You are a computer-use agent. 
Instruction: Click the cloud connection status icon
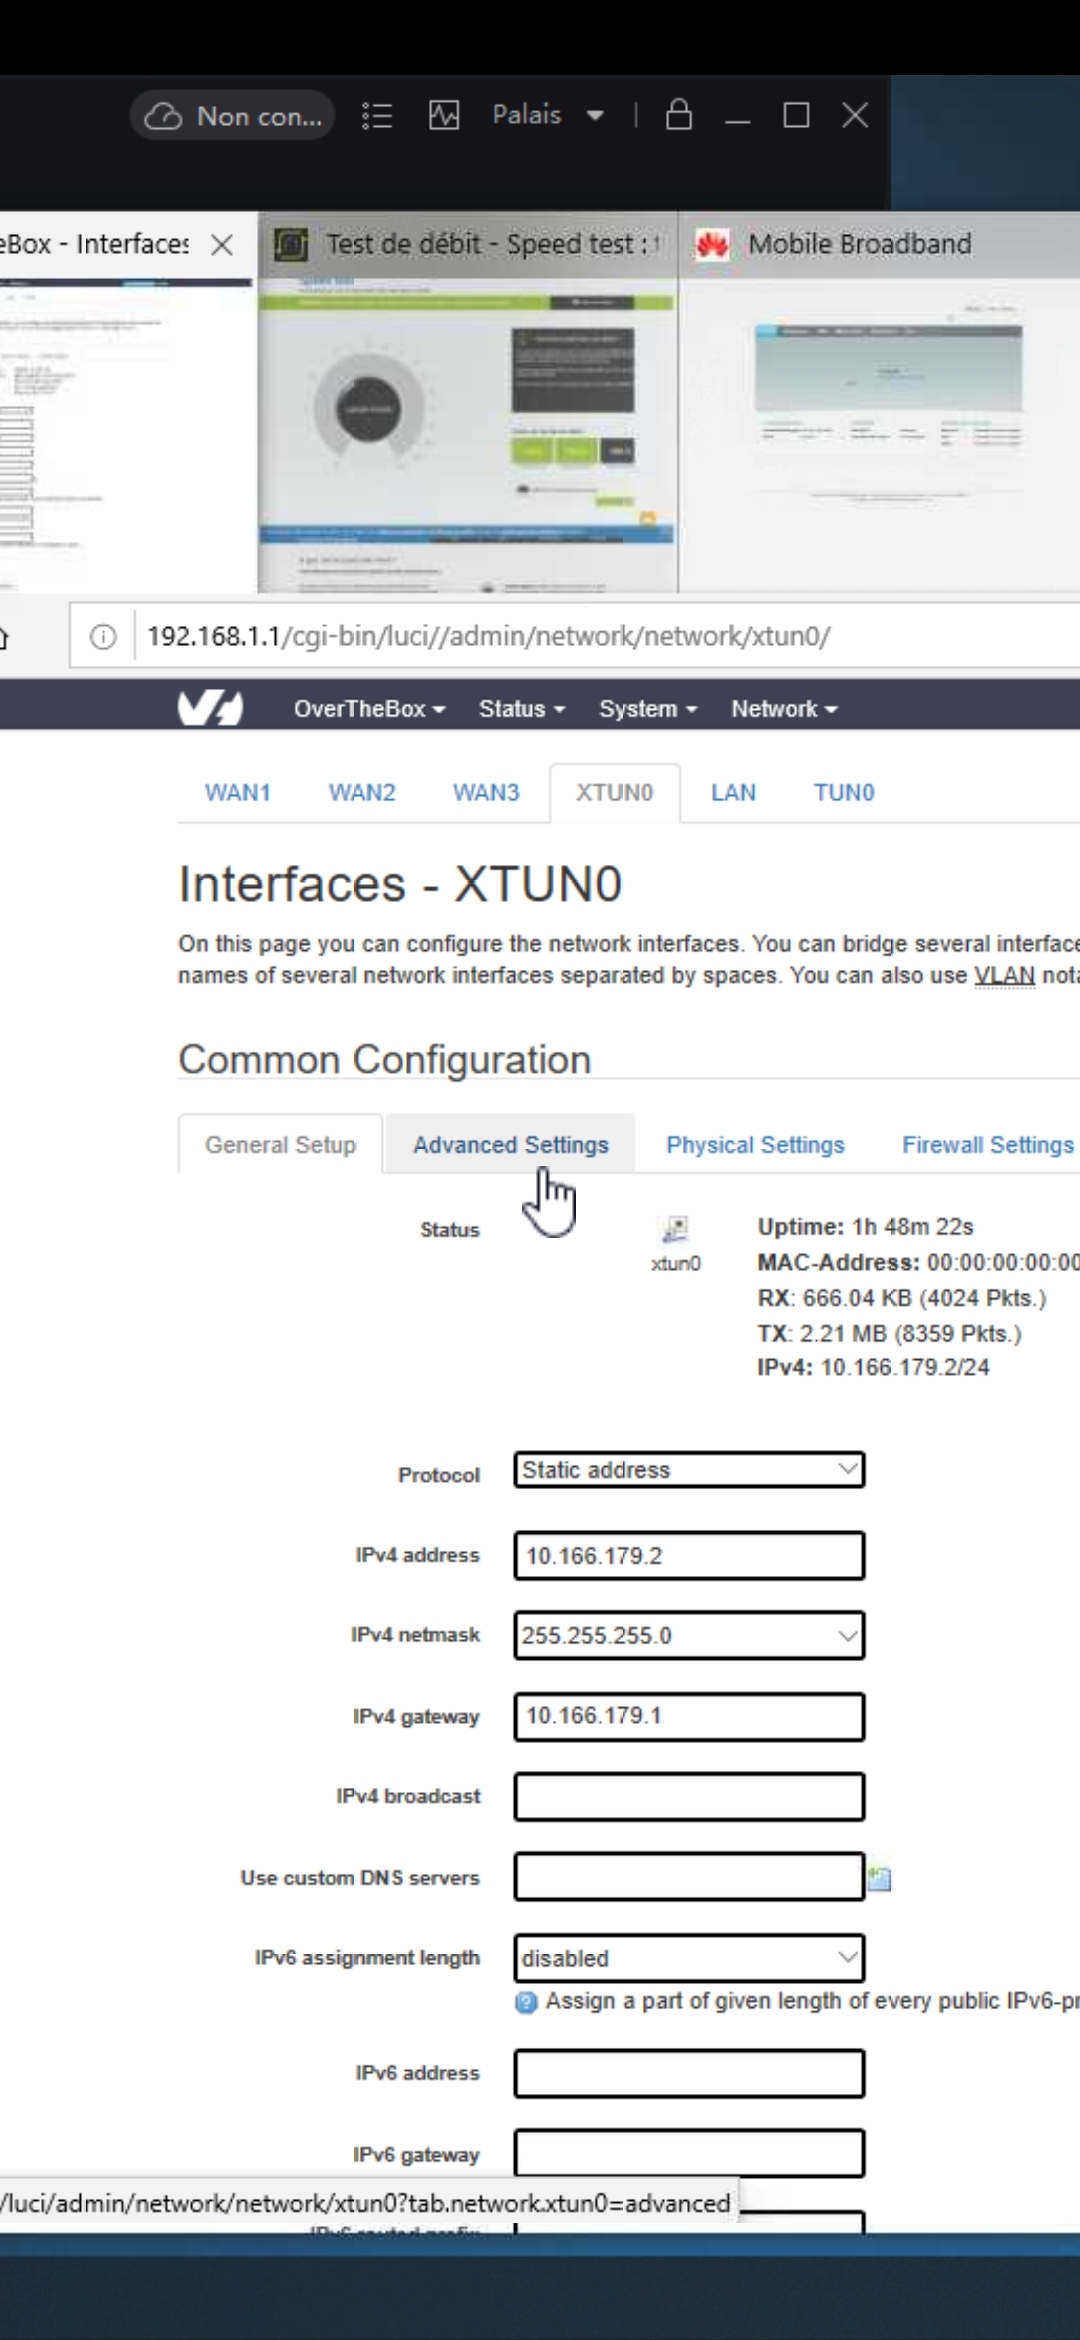pos(163,116)
